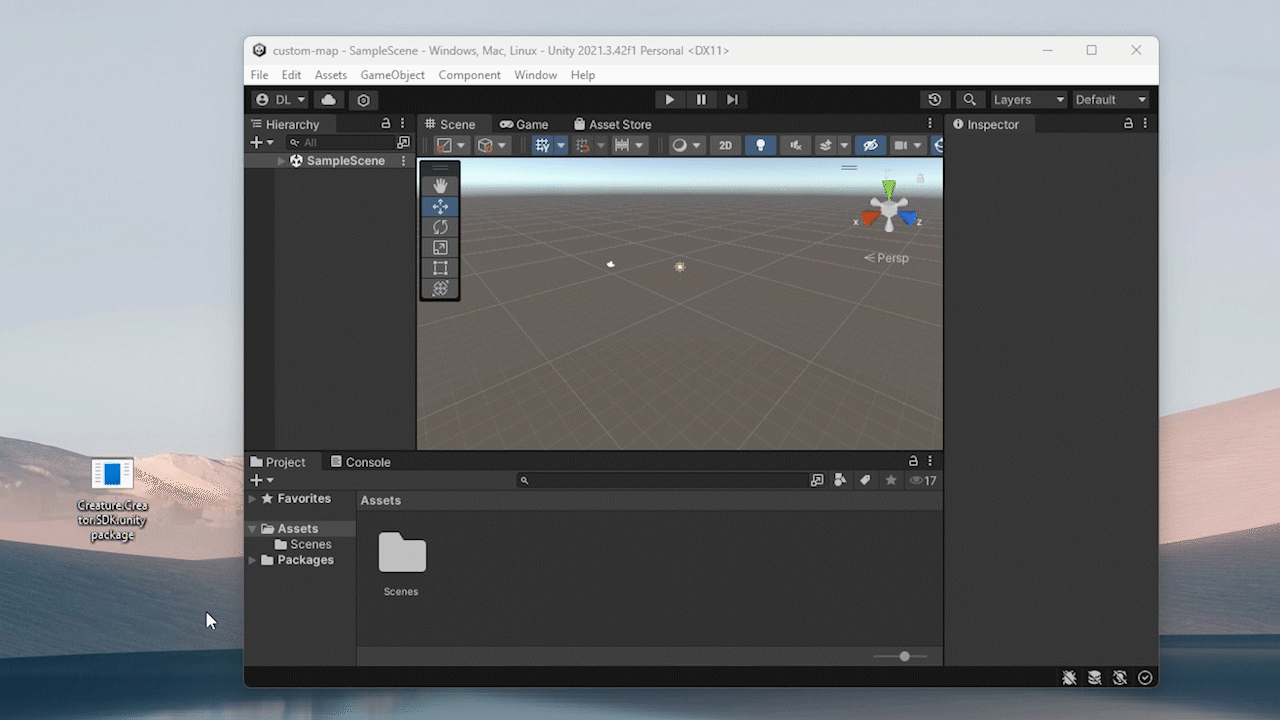Open Creature Creator SDK desktop package

tap(112, 499)
